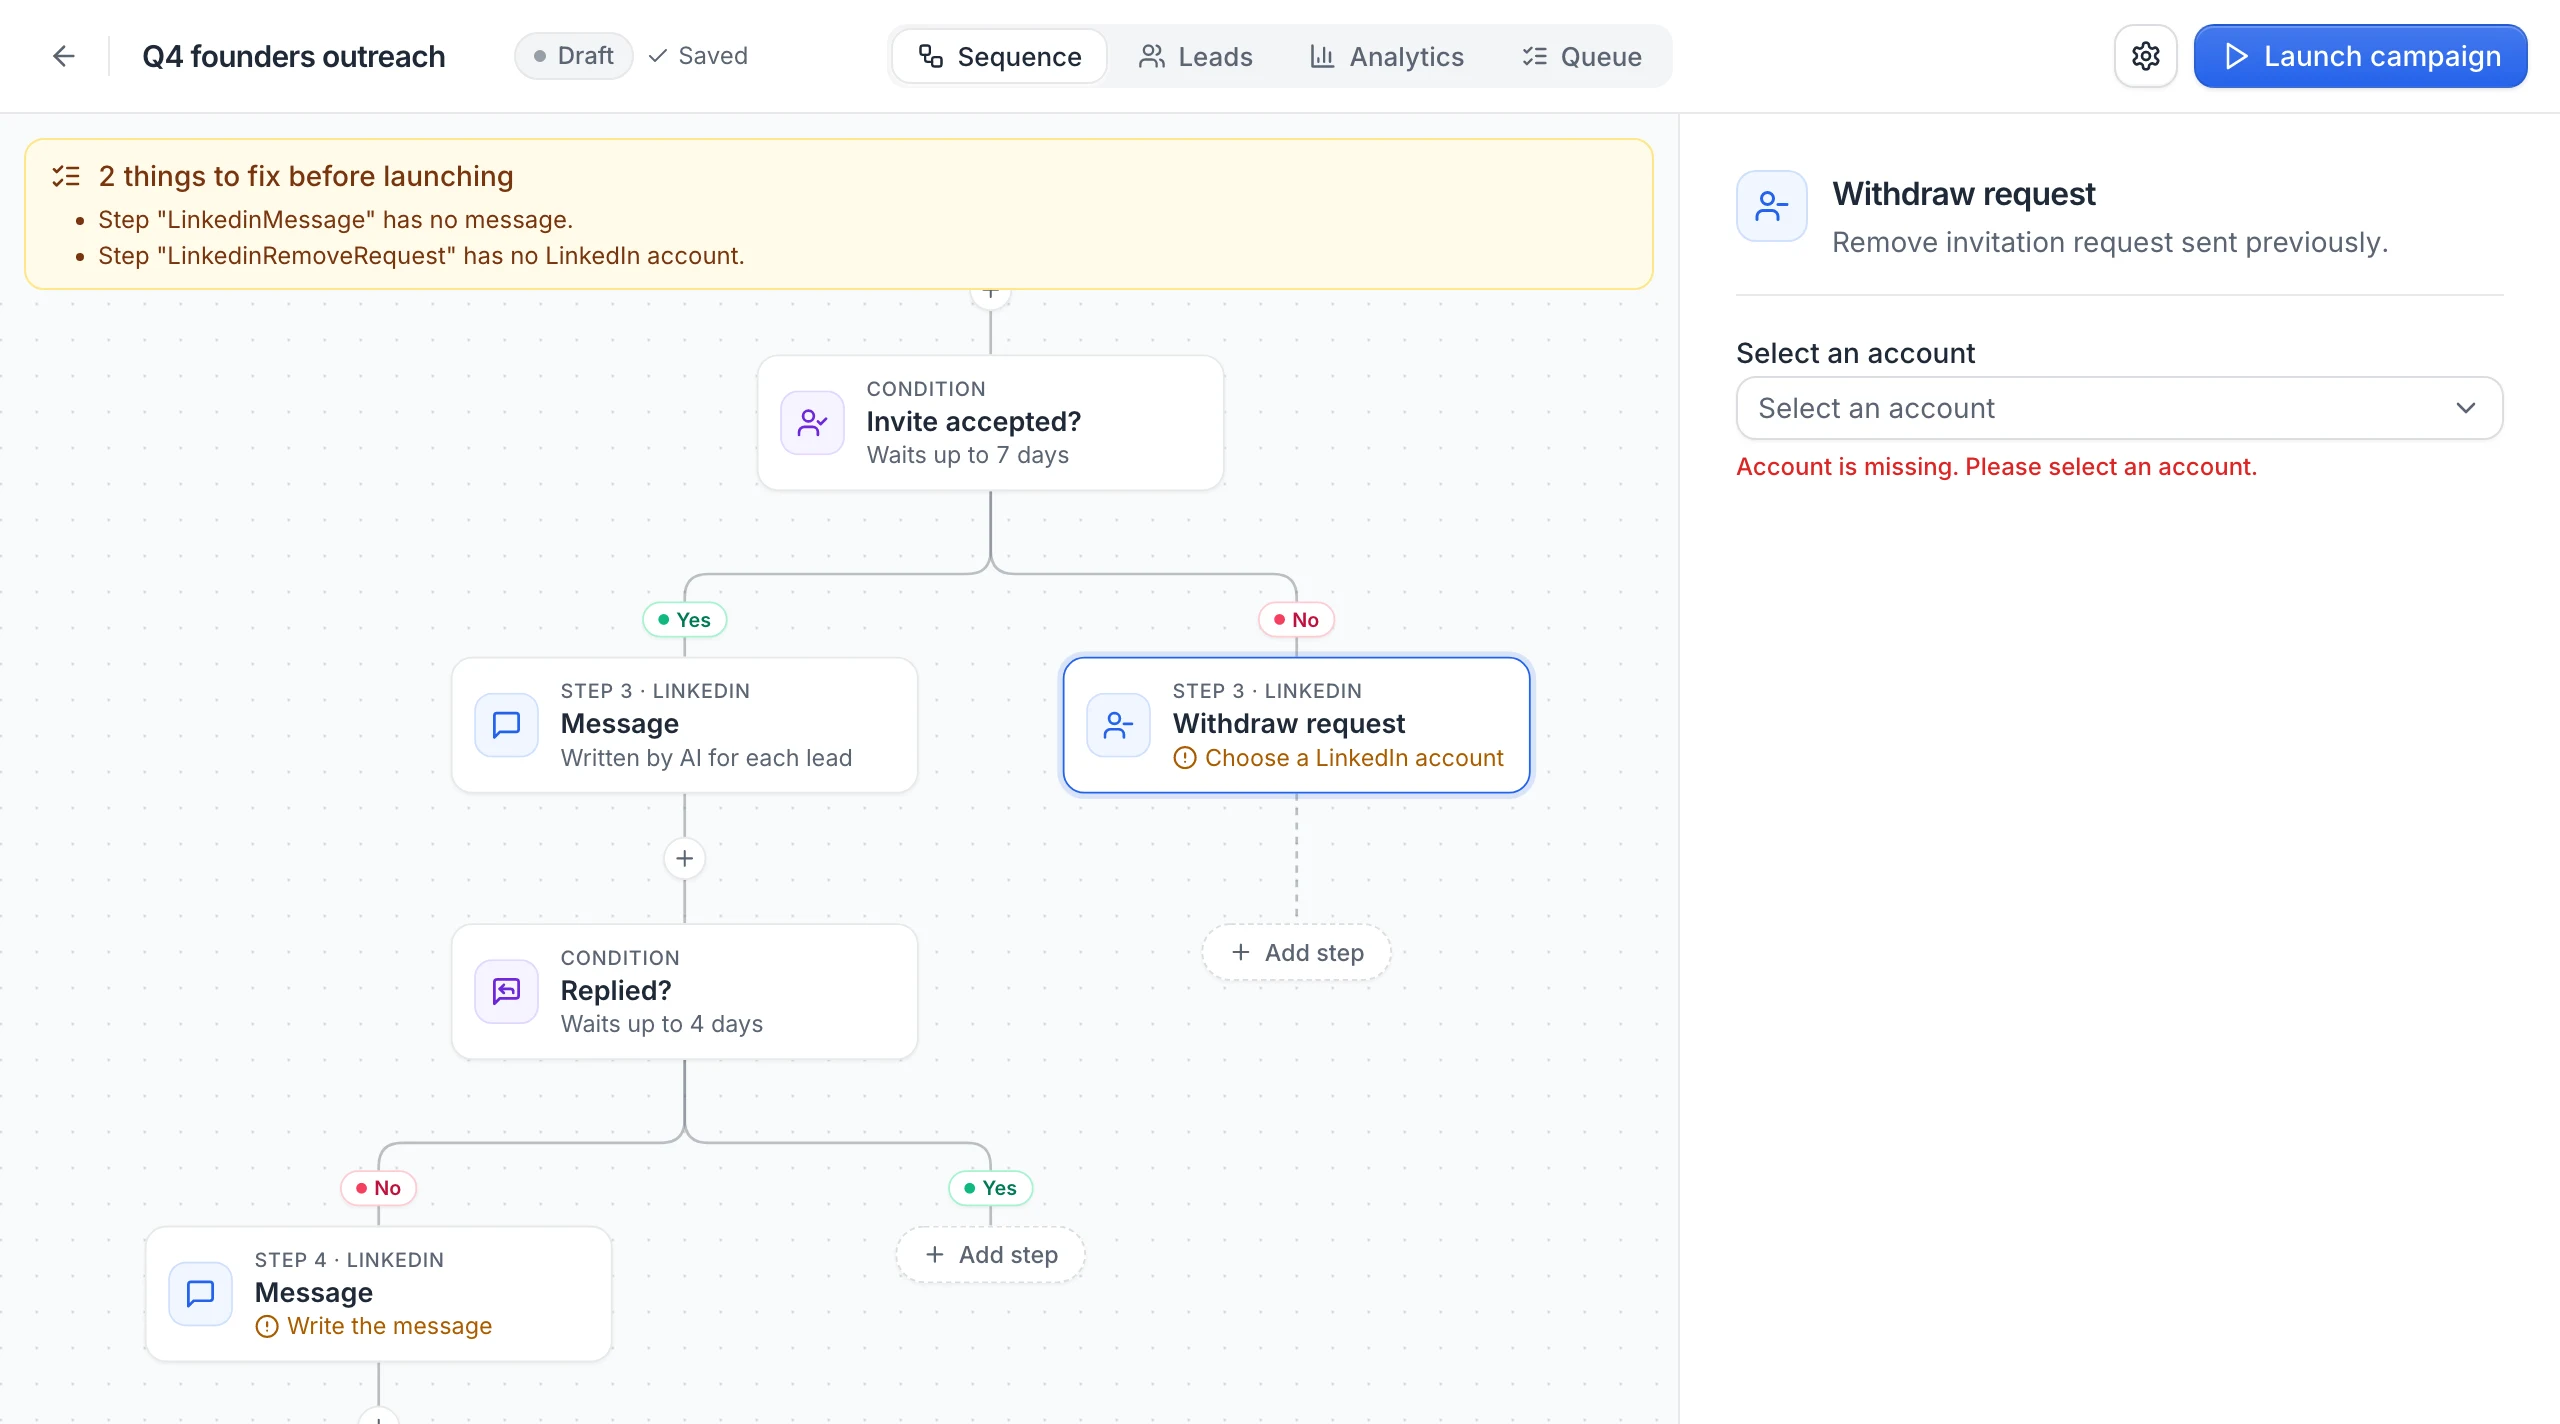Open the Queue tab
2560x1424 pixels.
click(1582, 56)
